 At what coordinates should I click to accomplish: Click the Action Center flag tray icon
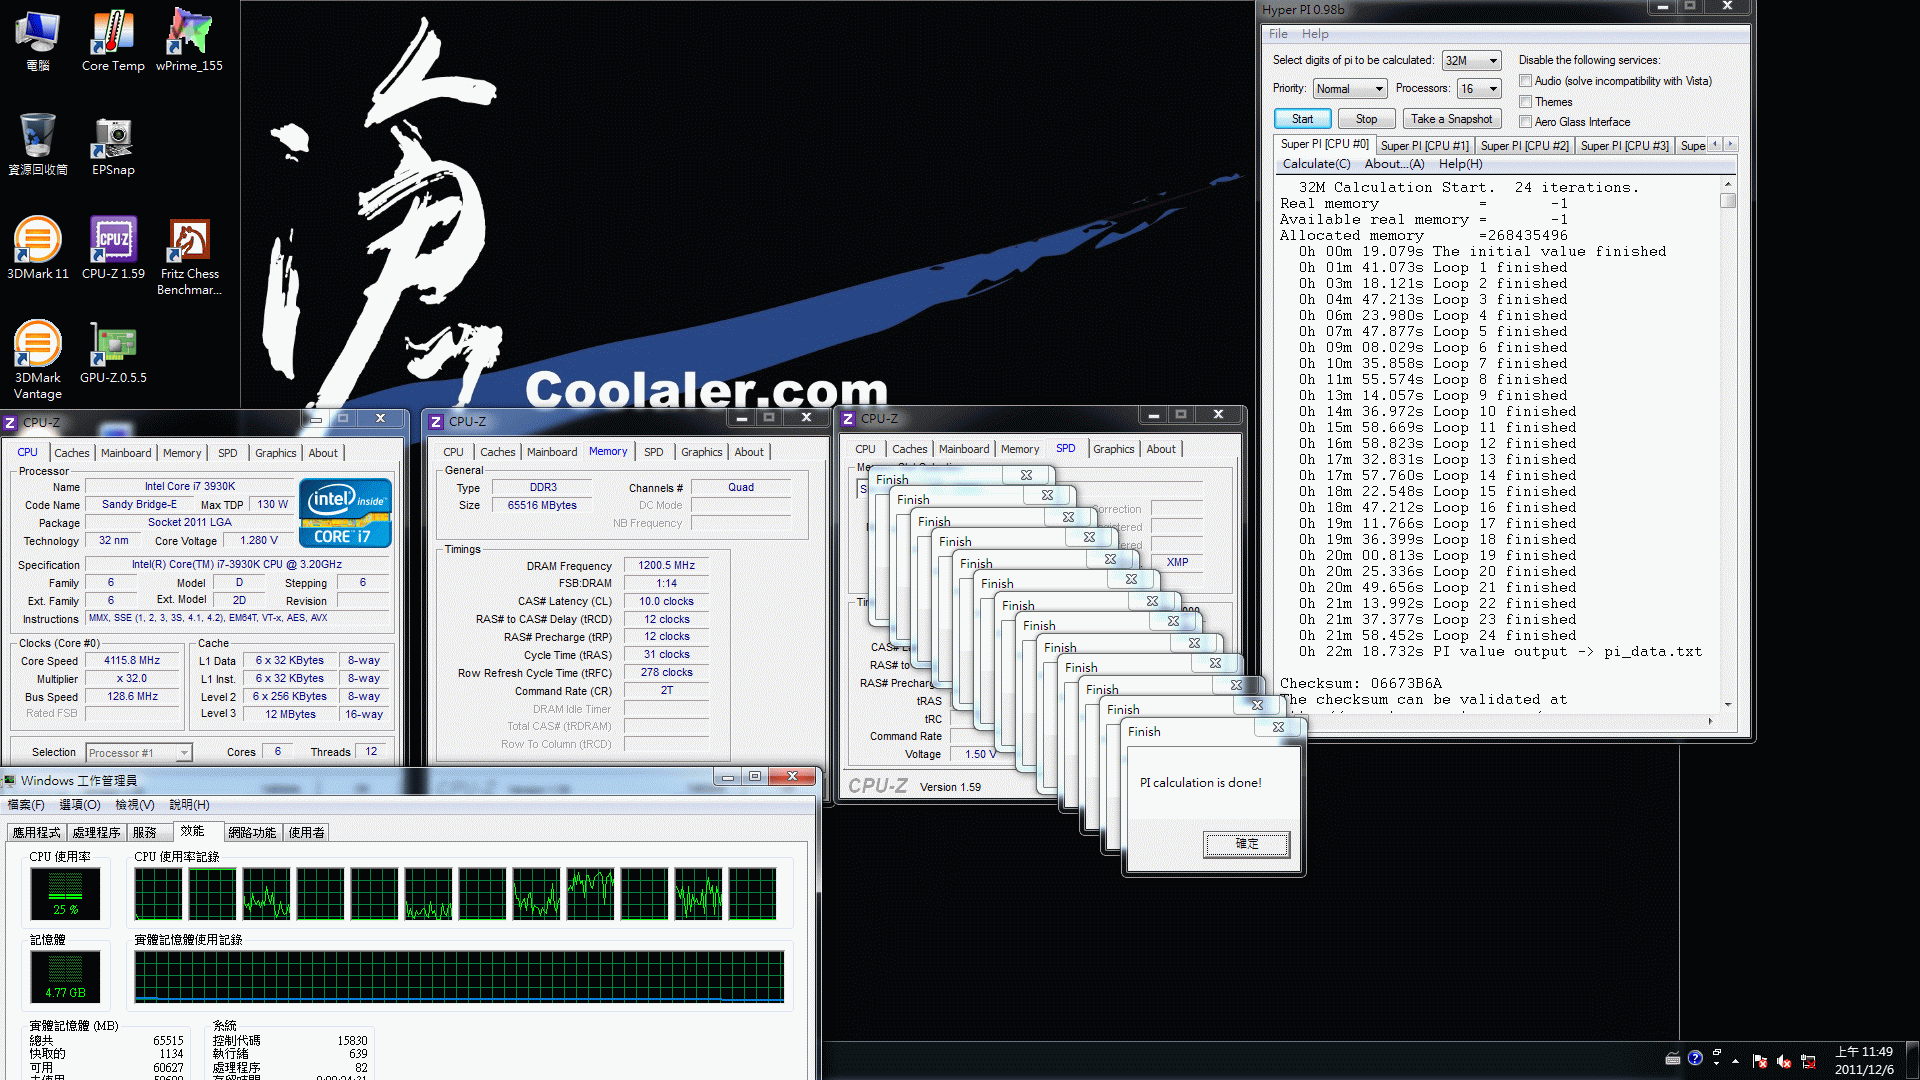1760,1061
